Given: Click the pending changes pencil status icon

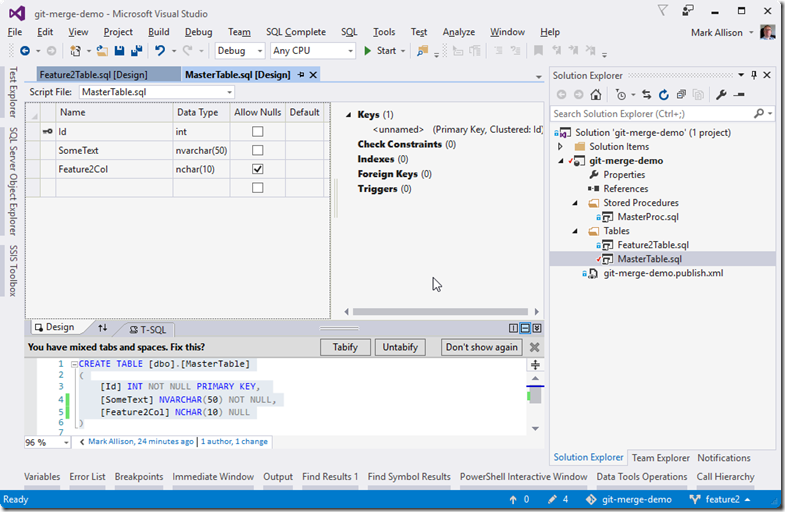Looking at the screenshot, I should coord(552,499).
